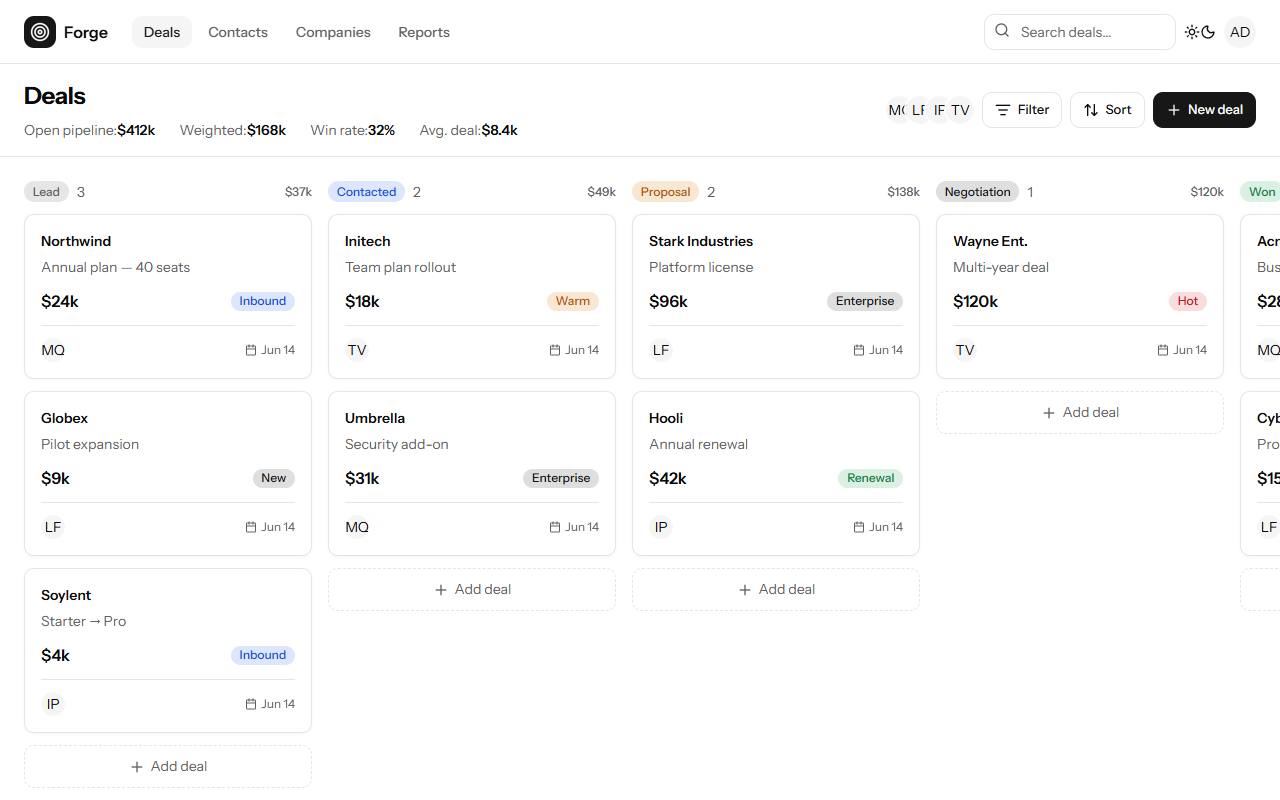Click the Inbound tag on Soylent
Viewport: 1280px width, 800px height.
tap(263, 655)
